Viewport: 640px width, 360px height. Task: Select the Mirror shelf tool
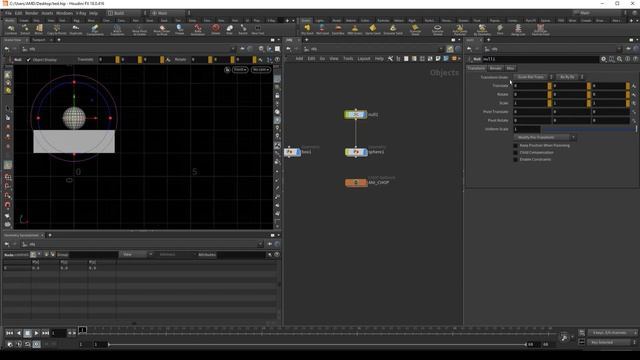click(x=39, y=29)
